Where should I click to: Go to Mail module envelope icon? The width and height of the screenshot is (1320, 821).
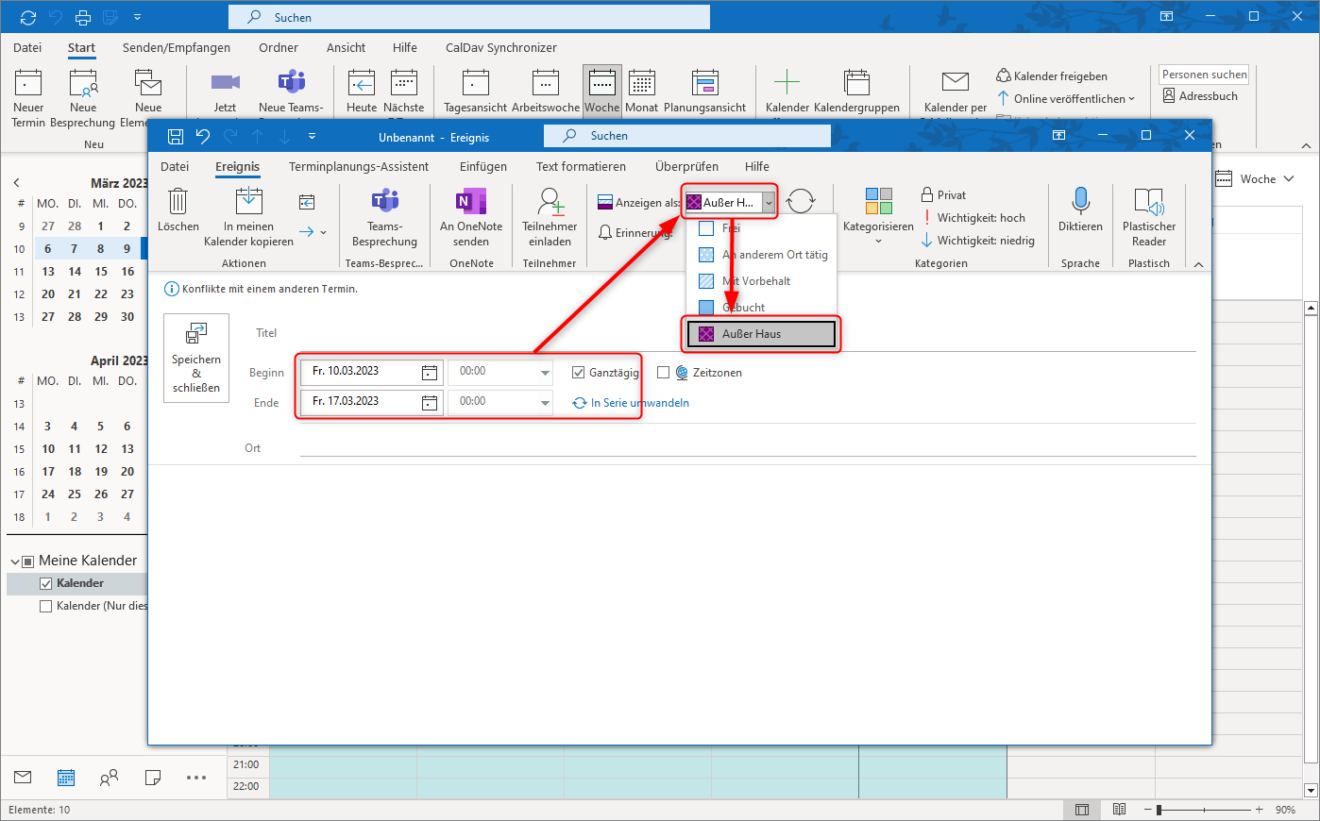point(22,777)
